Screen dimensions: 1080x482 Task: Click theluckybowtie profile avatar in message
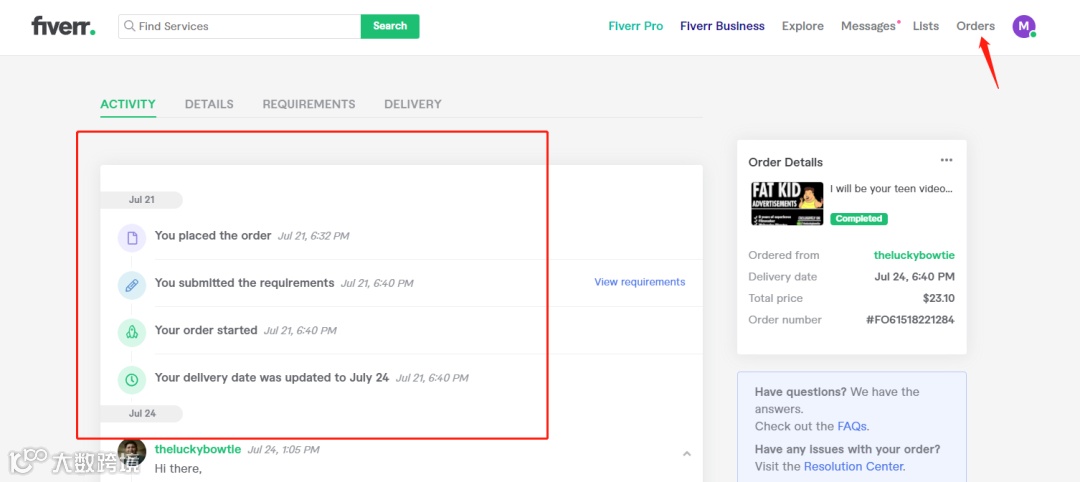click(132, 452)
